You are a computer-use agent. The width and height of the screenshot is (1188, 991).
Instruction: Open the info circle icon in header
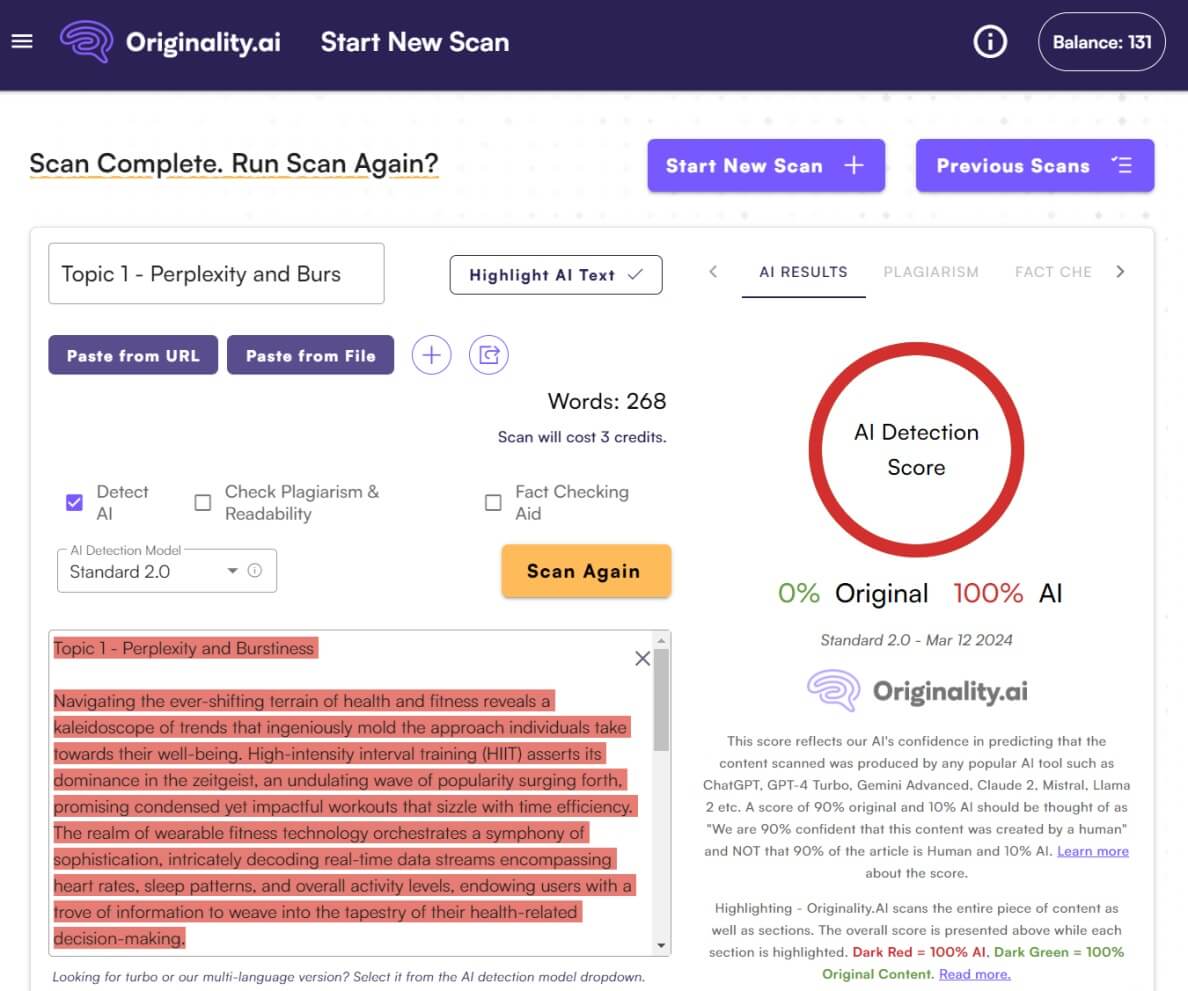tap(990, 42)
